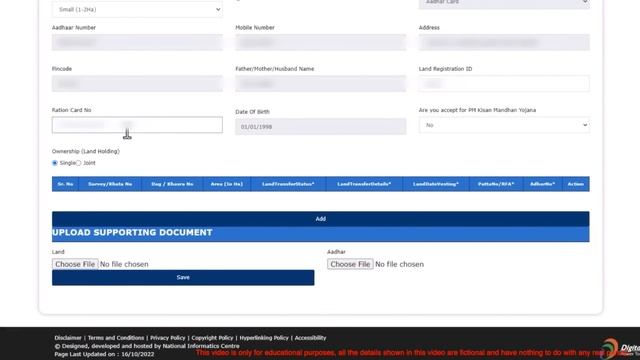Click the PattaNo/RFA column header
Image resolution: width=640 pixels, height=360 pixels.
click(x=496, y=184)
